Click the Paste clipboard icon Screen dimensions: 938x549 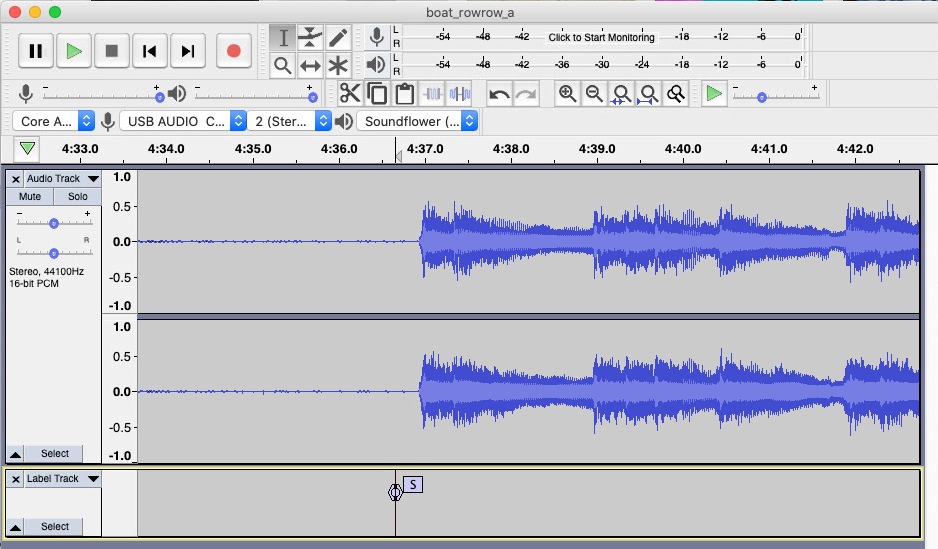tap(405, 94)
